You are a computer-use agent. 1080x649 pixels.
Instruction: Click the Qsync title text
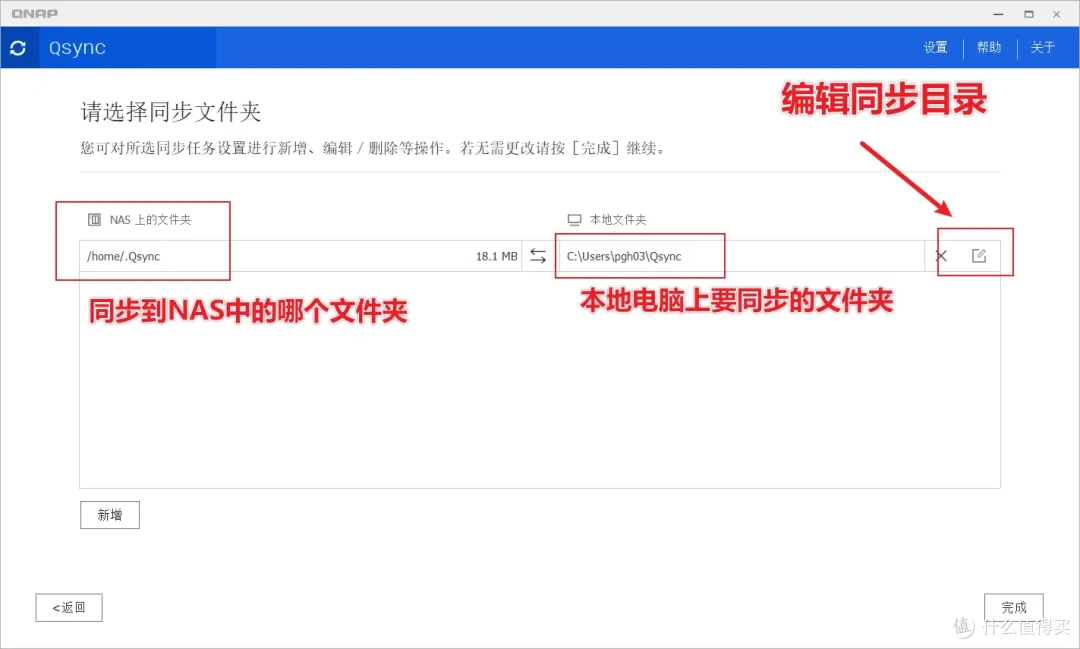(x=77, y=48)
